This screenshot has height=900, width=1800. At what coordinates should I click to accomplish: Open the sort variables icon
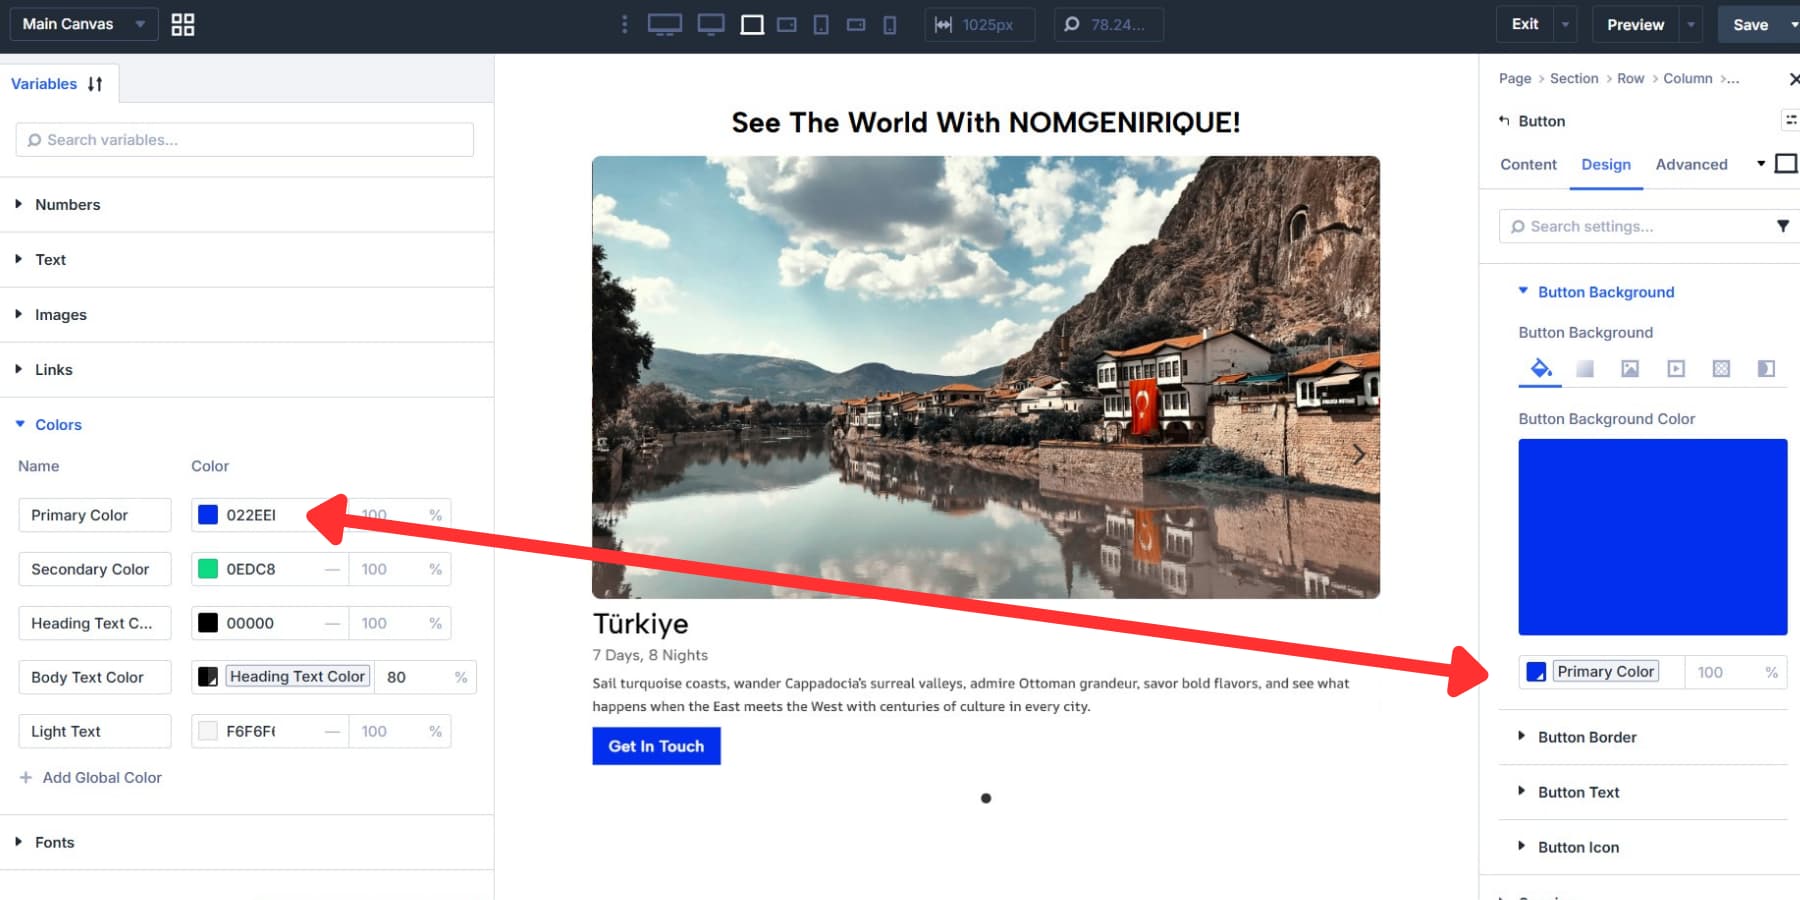point(95,83)
